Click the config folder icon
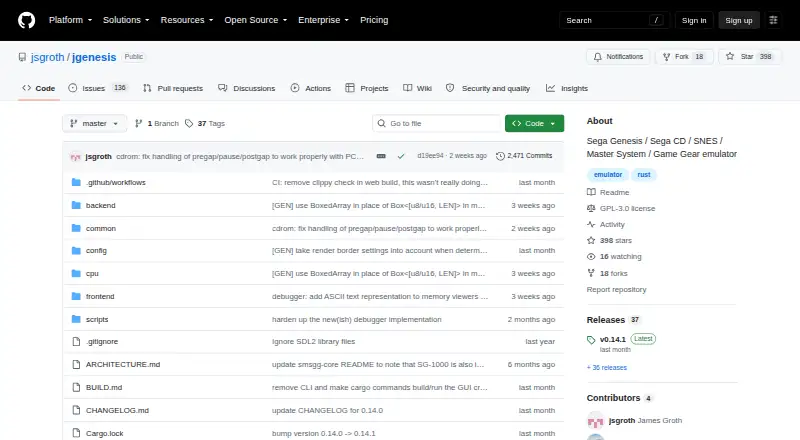Viewport: 800px width, 440px height. click(x=77, y=251)
